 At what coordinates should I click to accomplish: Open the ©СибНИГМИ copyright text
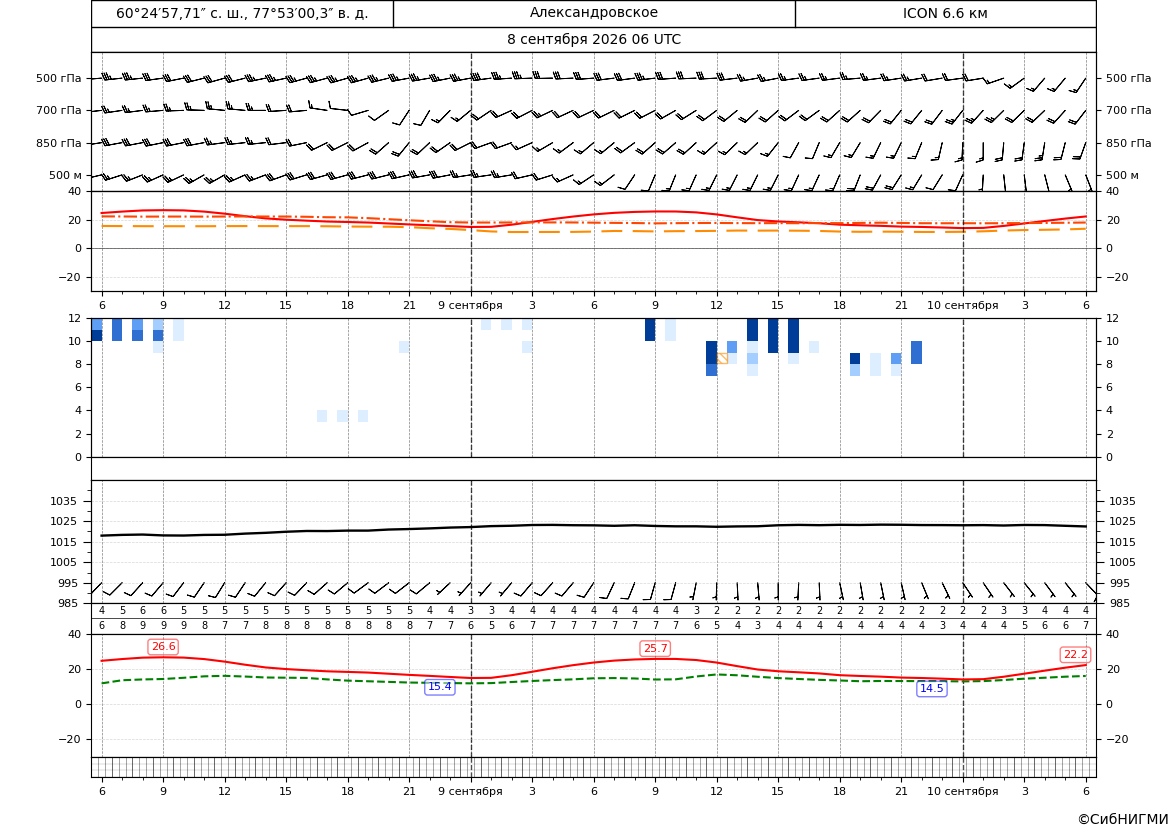pyautogui.click(x=1123, y=819)
